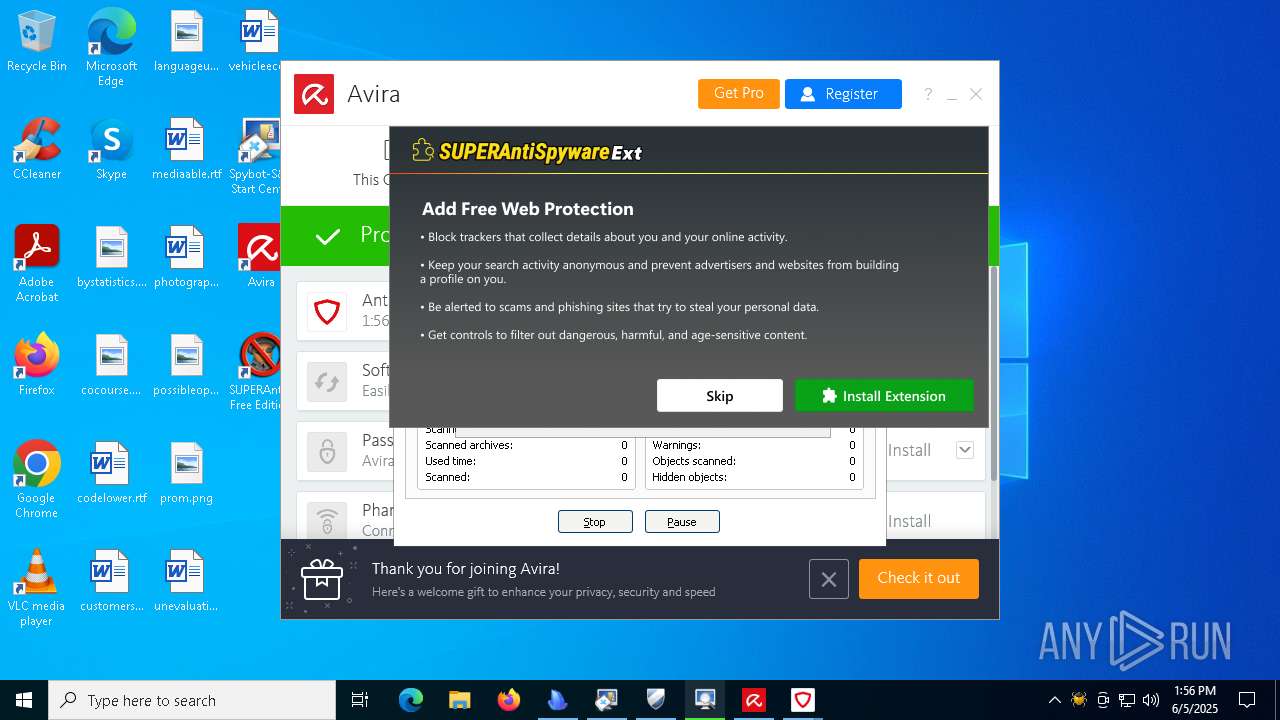Click the welcome gift box icon
The height and width of the screenshot is (720, 1280).
click(322, 579)
